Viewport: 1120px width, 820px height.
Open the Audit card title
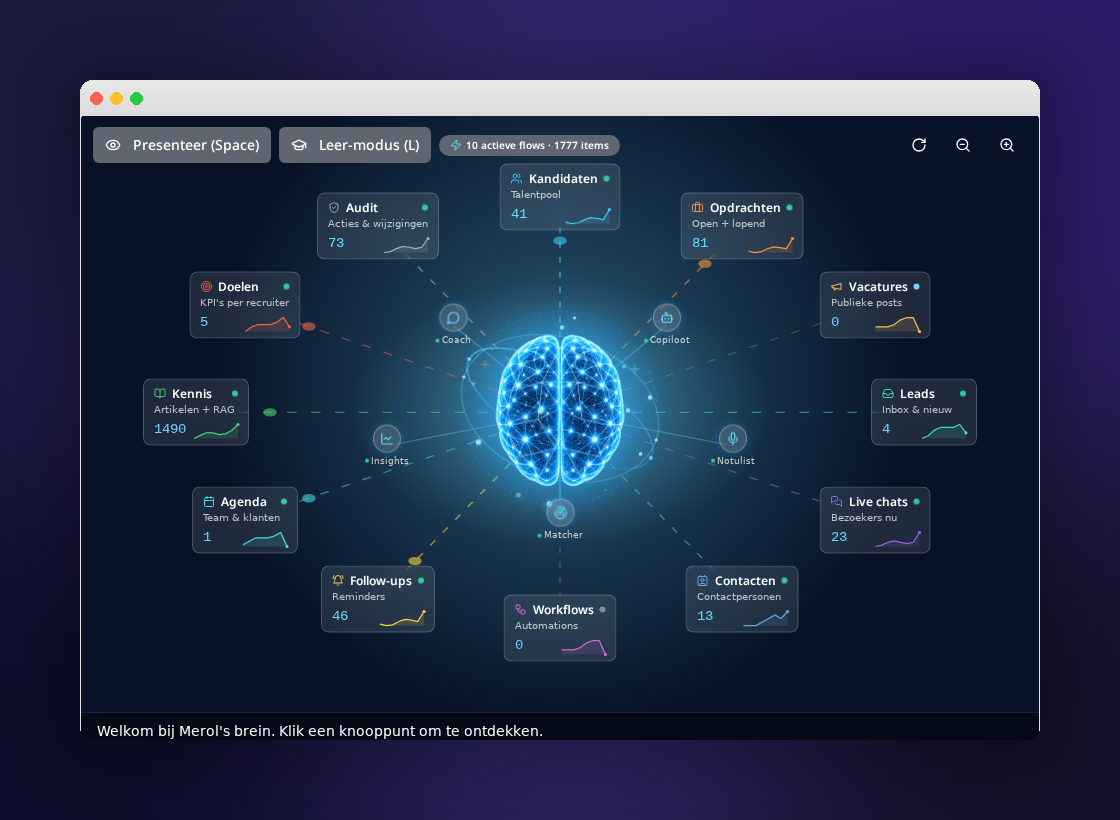click(x=361, y=208)
